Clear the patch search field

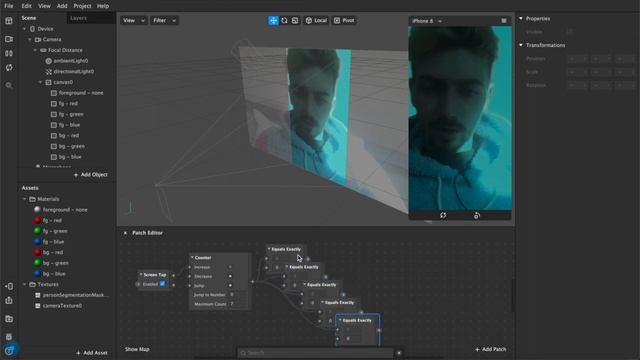pos(399,353)
